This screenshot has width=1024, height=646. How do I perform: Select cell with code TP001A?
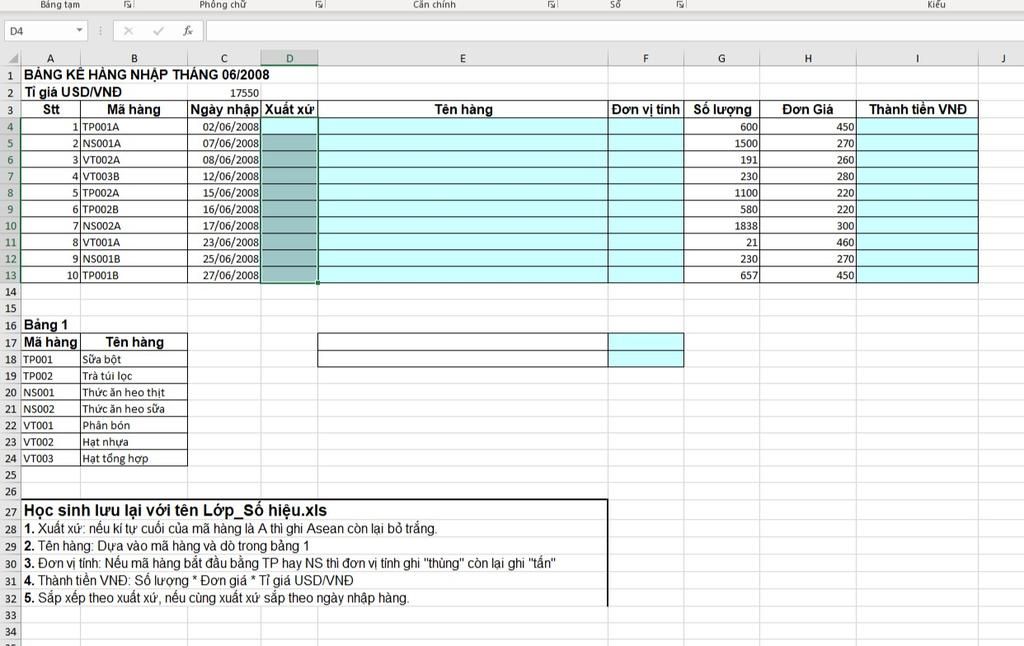(134, 127)
